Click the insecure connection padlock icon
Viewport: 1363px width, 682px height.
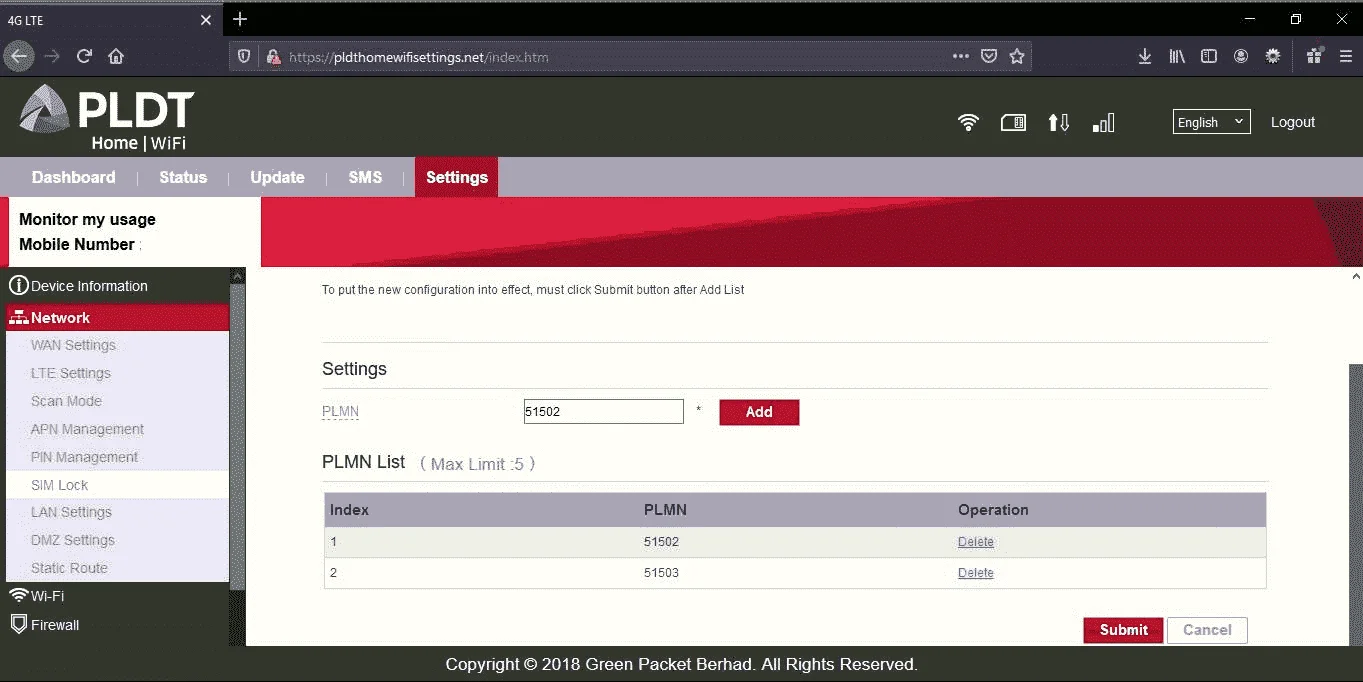point(272,57)
